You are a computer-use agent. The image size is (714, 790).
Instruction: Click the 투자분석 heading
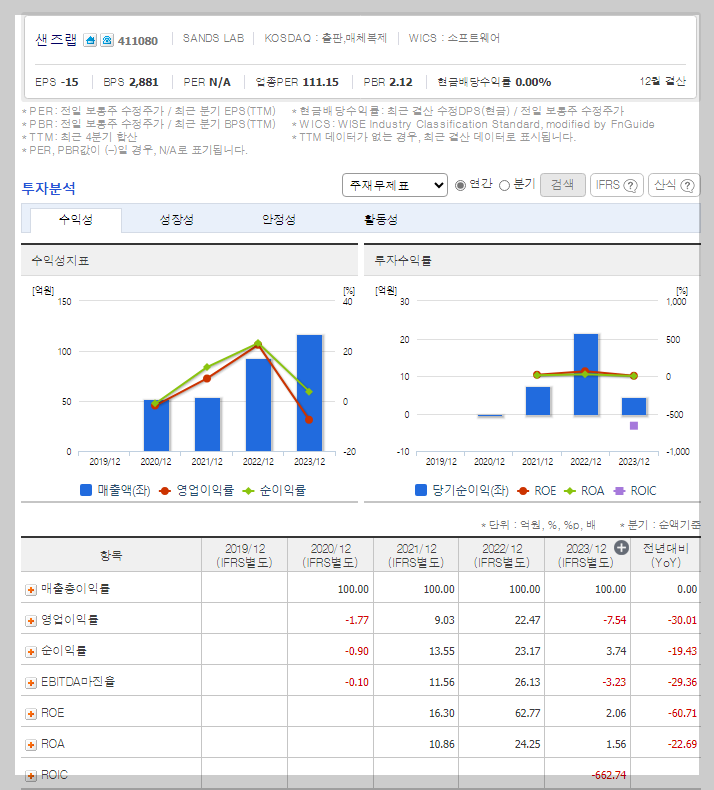tap(48, 188)
